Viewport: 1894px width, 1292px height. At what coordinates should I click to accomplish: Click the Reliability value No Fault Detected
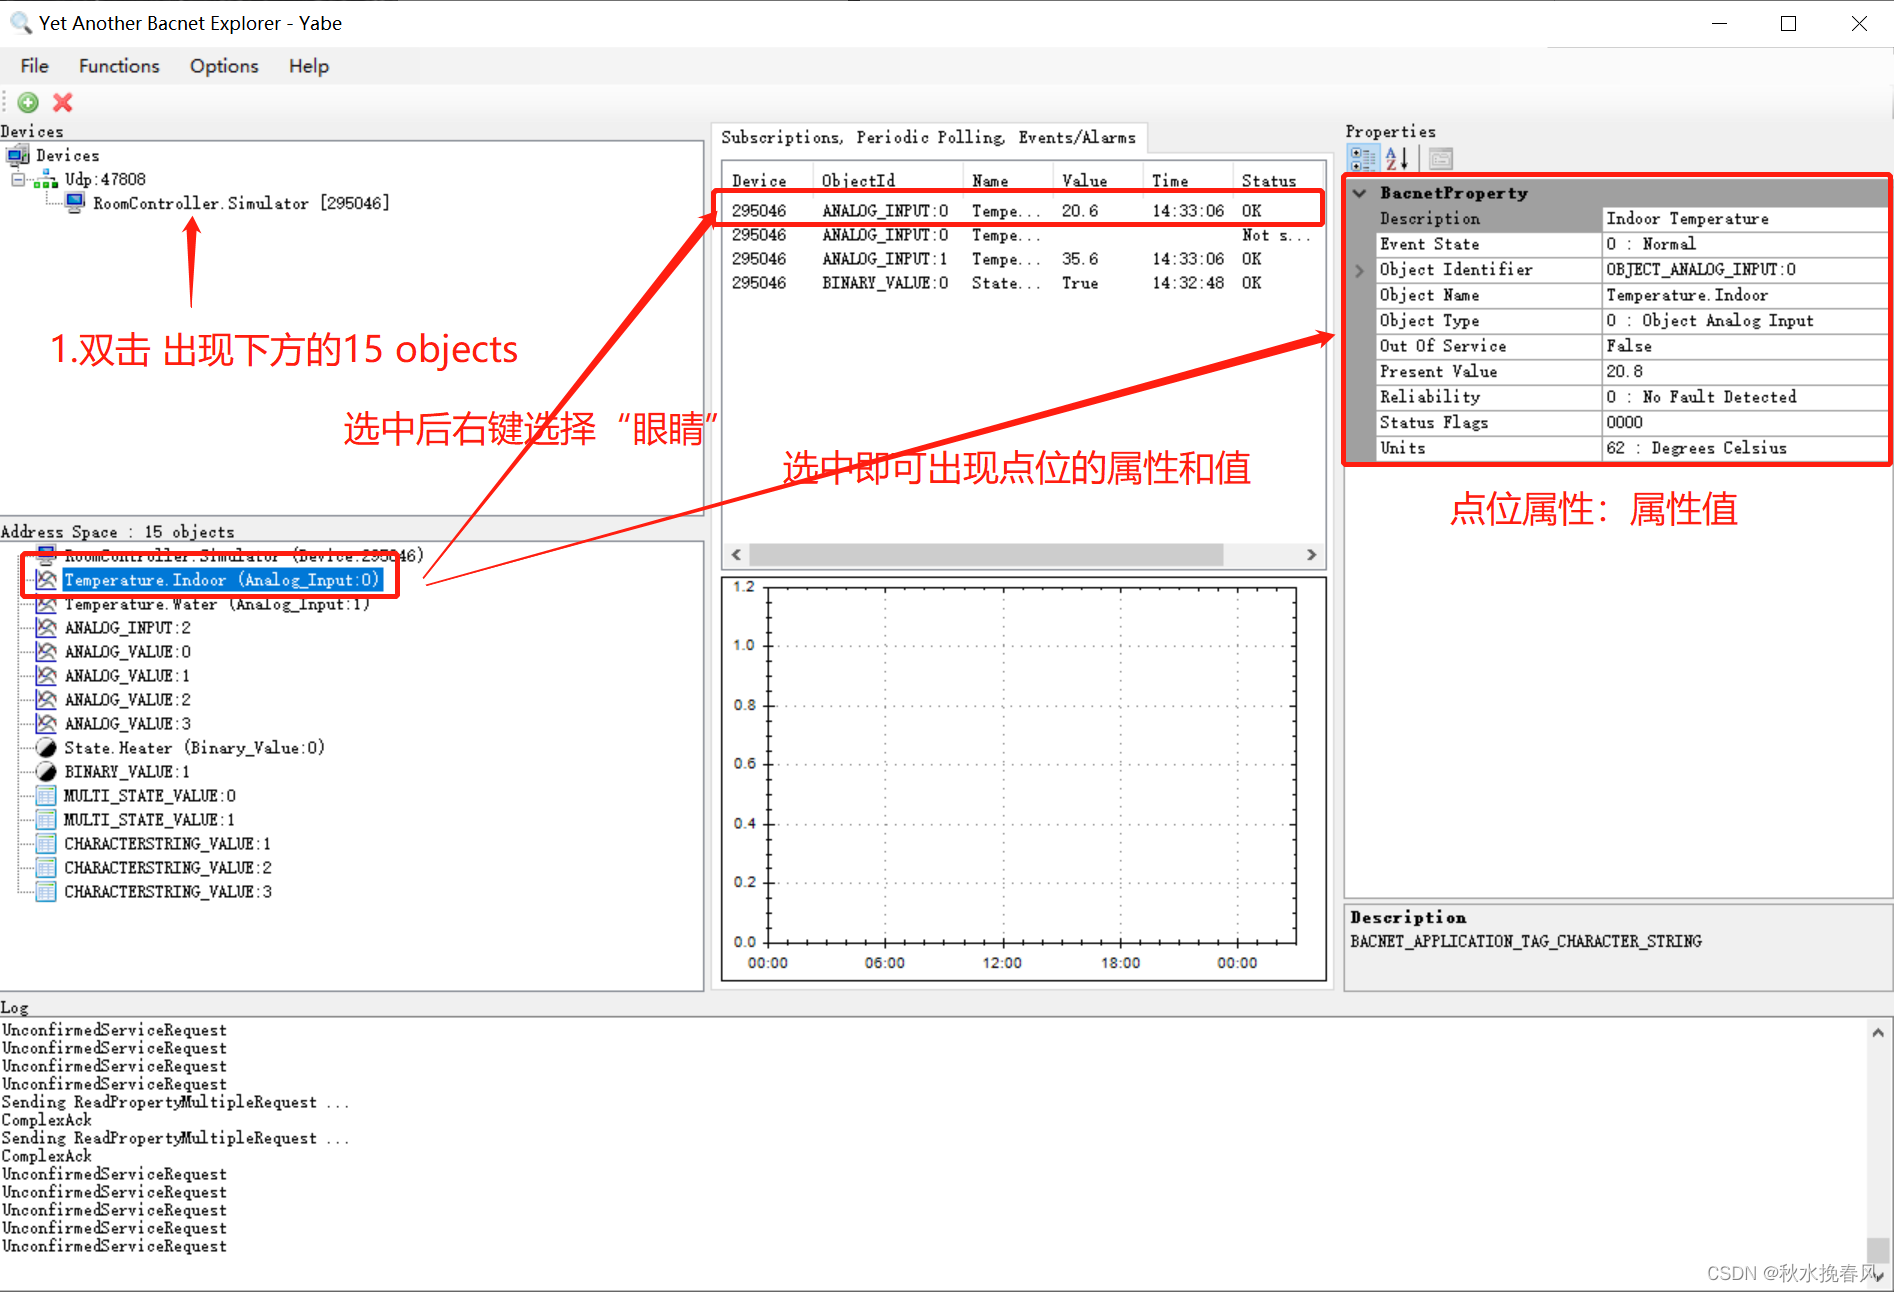[1744, 397]
